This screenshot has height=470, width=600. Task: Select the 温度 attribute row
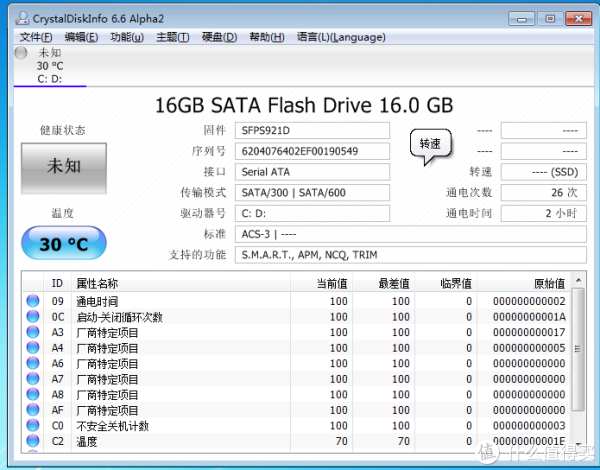coord(297,441)
